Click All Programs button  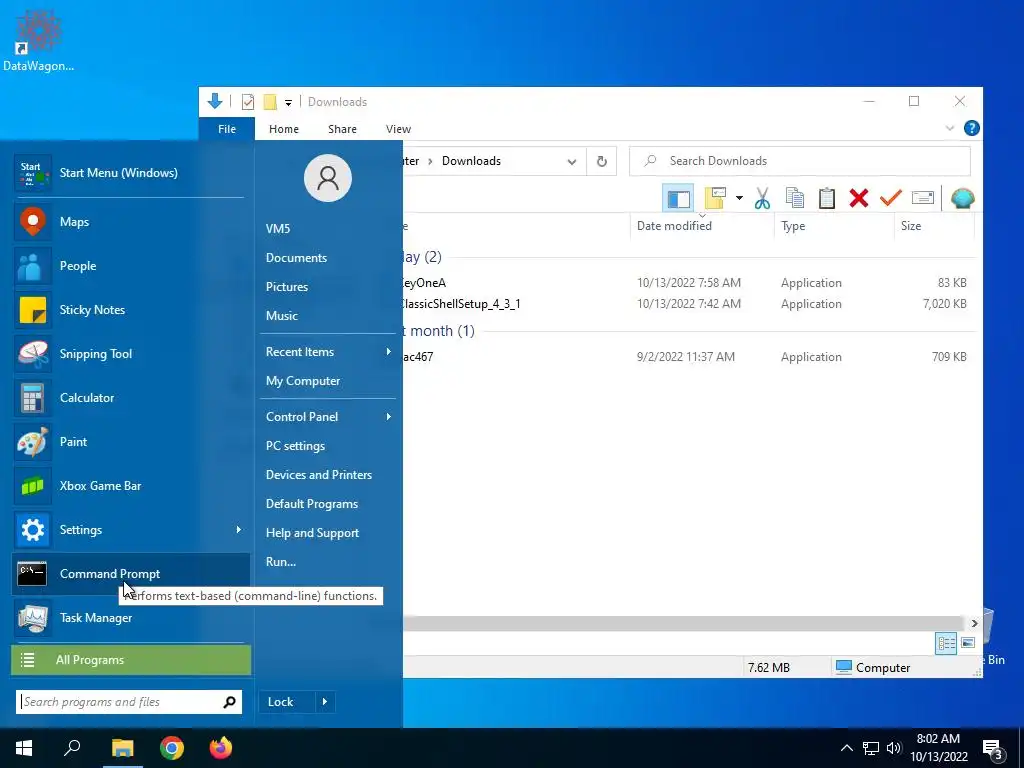point(131,660)
